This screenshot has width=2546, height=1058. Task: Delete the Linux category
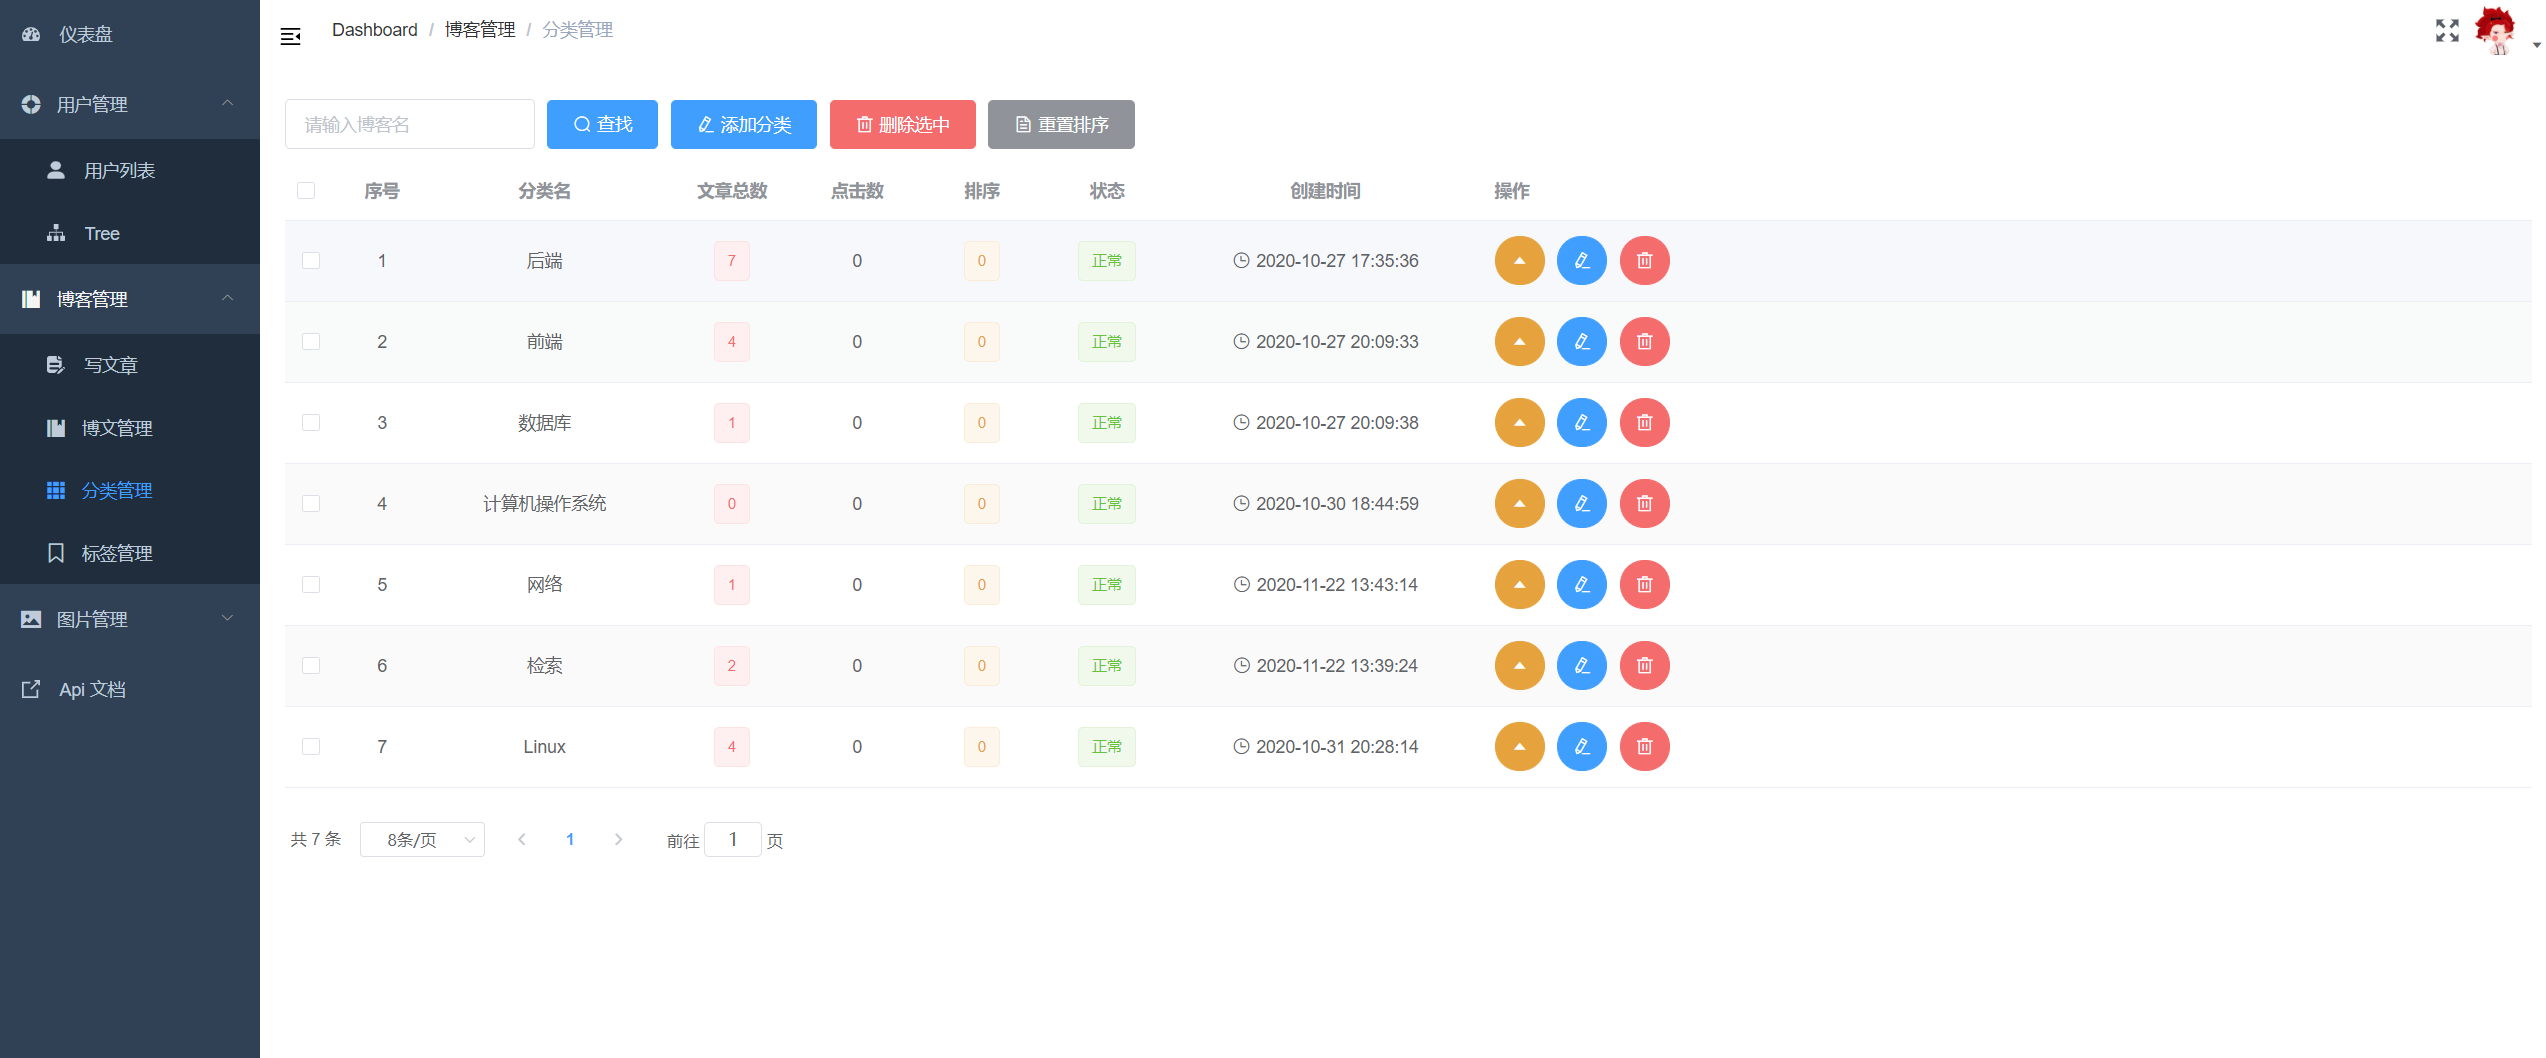[1644, 747]
